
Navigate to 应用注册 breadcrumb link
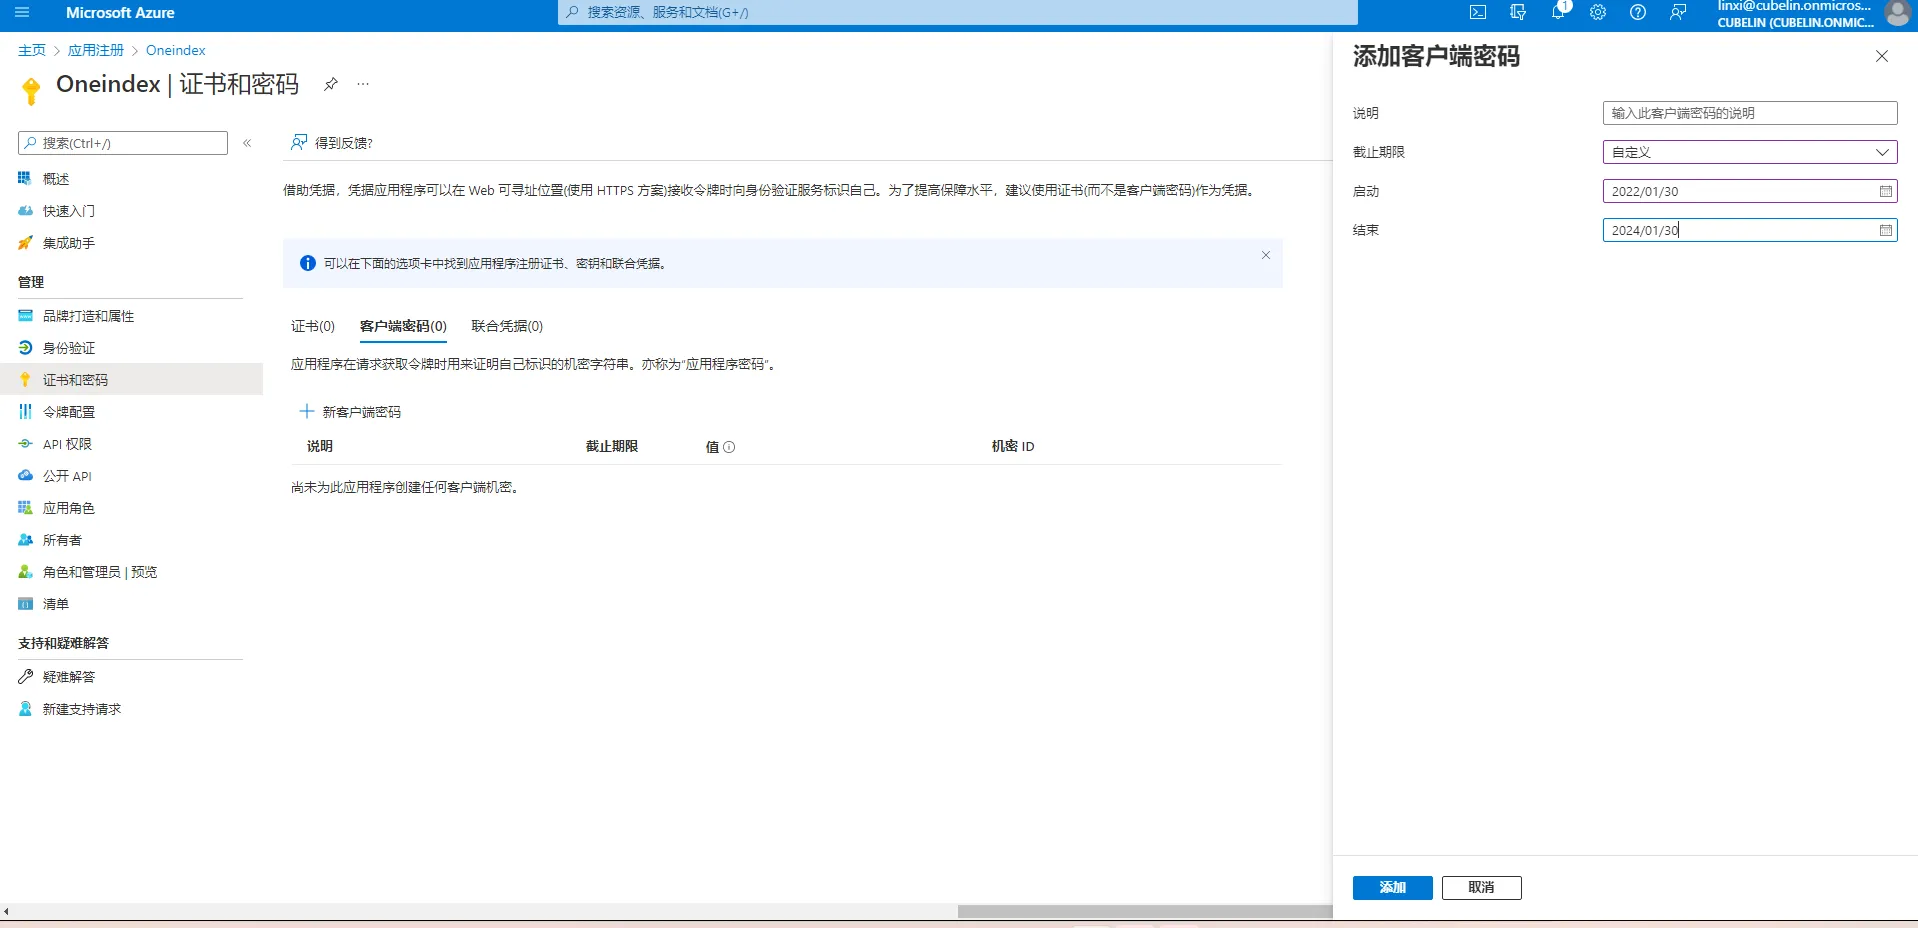click(96, 49)
